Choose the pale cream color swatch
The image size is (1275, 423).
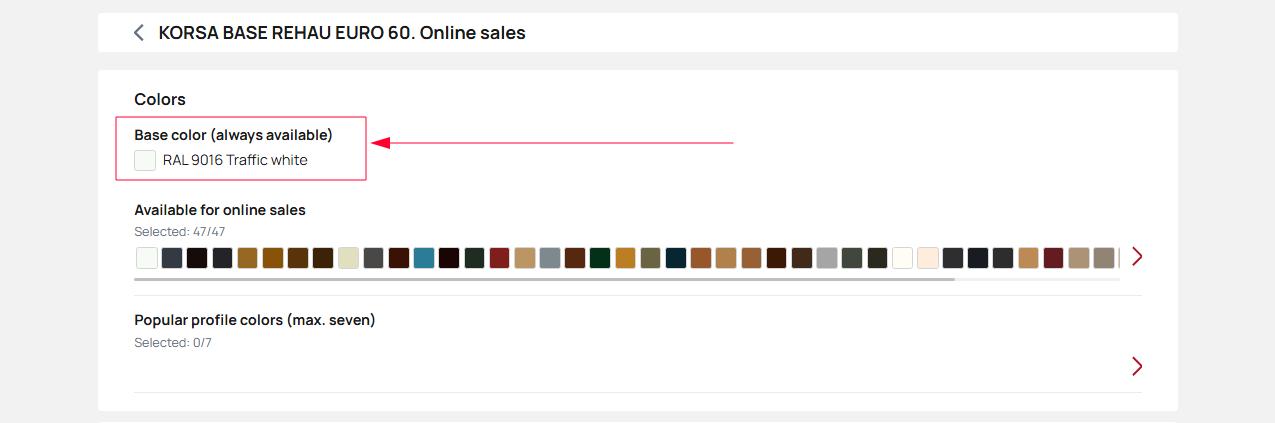tap(348, 257)
